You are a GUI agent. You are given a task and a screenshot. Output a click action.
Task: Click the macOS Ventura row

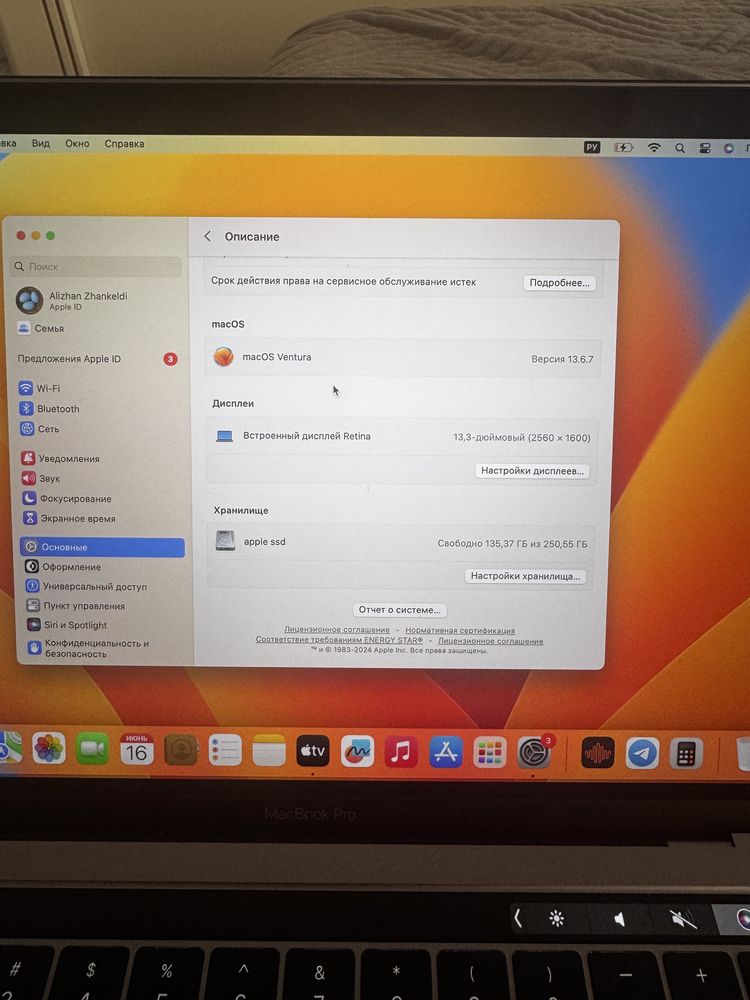(x=402, y=358)
